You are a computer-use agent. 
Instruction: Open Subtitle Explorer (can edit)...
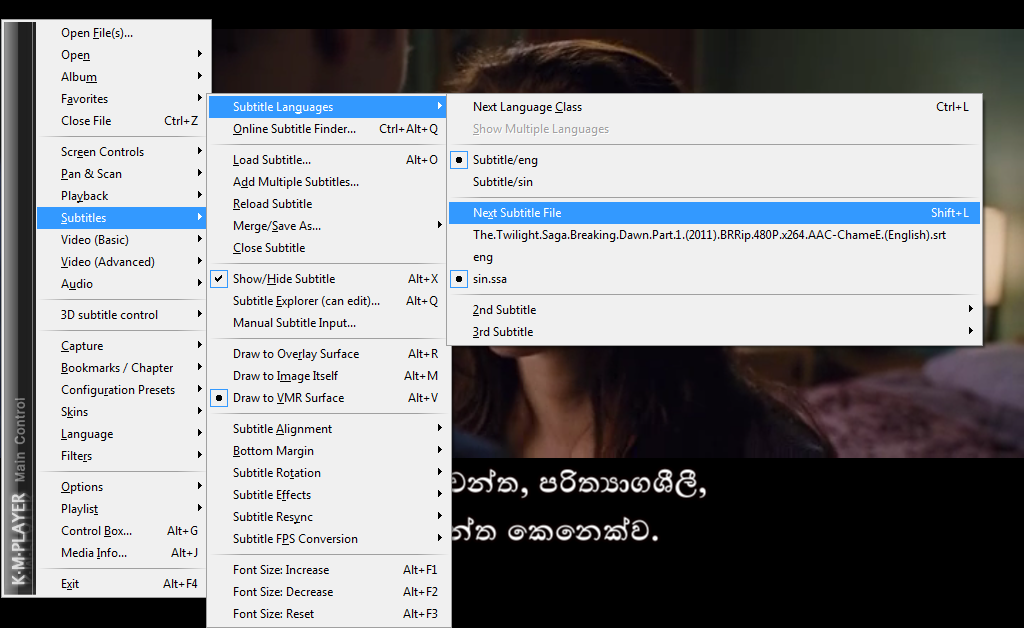click(x=328, y=301)
